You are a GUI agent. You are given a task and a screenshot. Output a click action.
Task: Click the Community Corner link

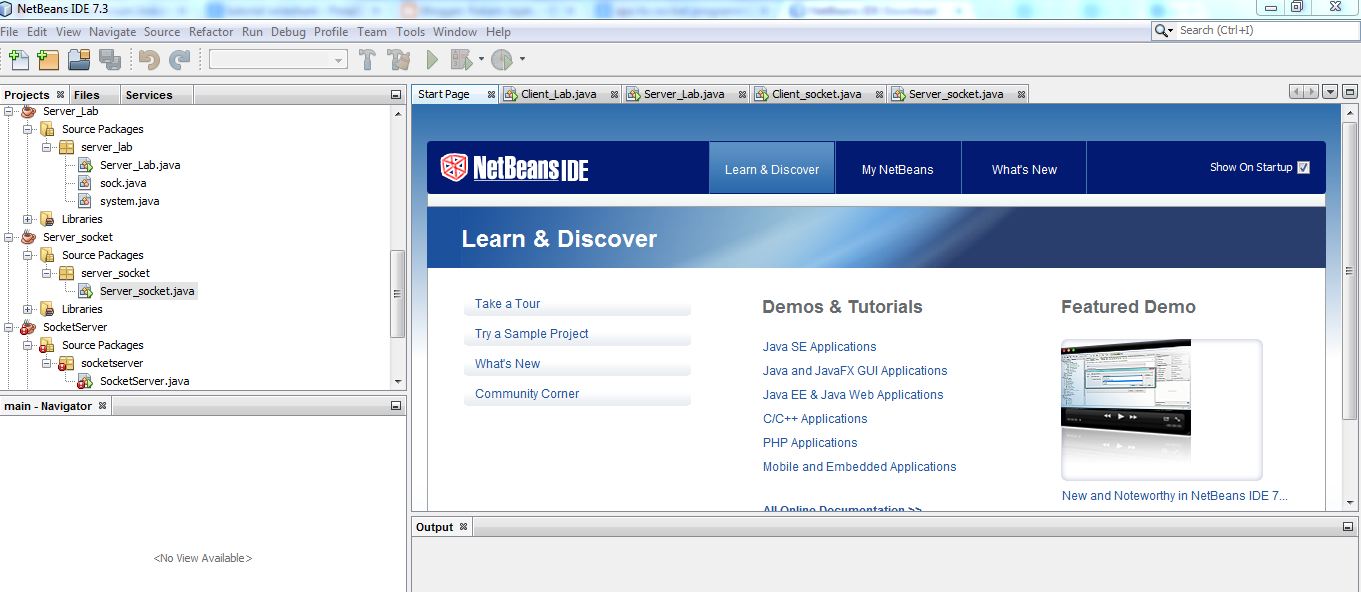(527, 394)
